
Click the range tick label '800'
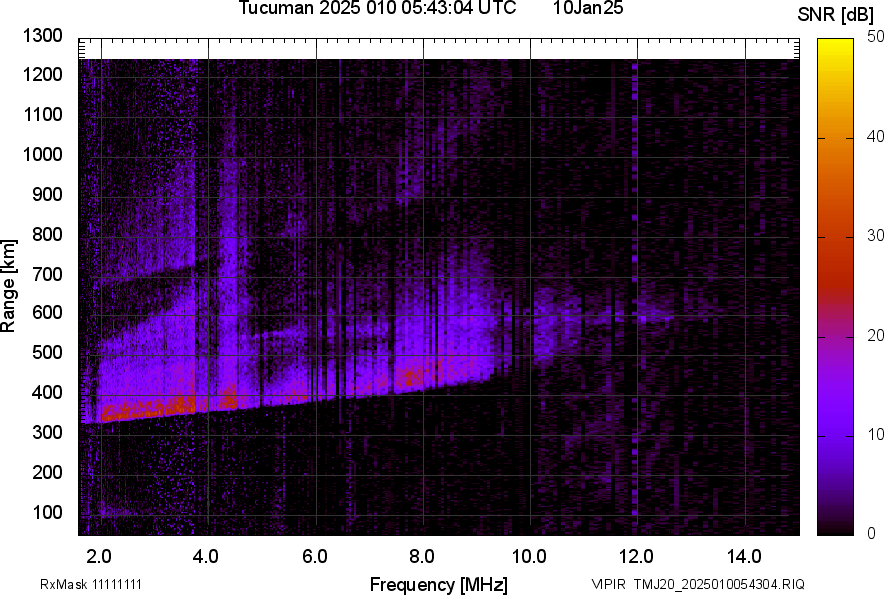[x=47, y=235]
